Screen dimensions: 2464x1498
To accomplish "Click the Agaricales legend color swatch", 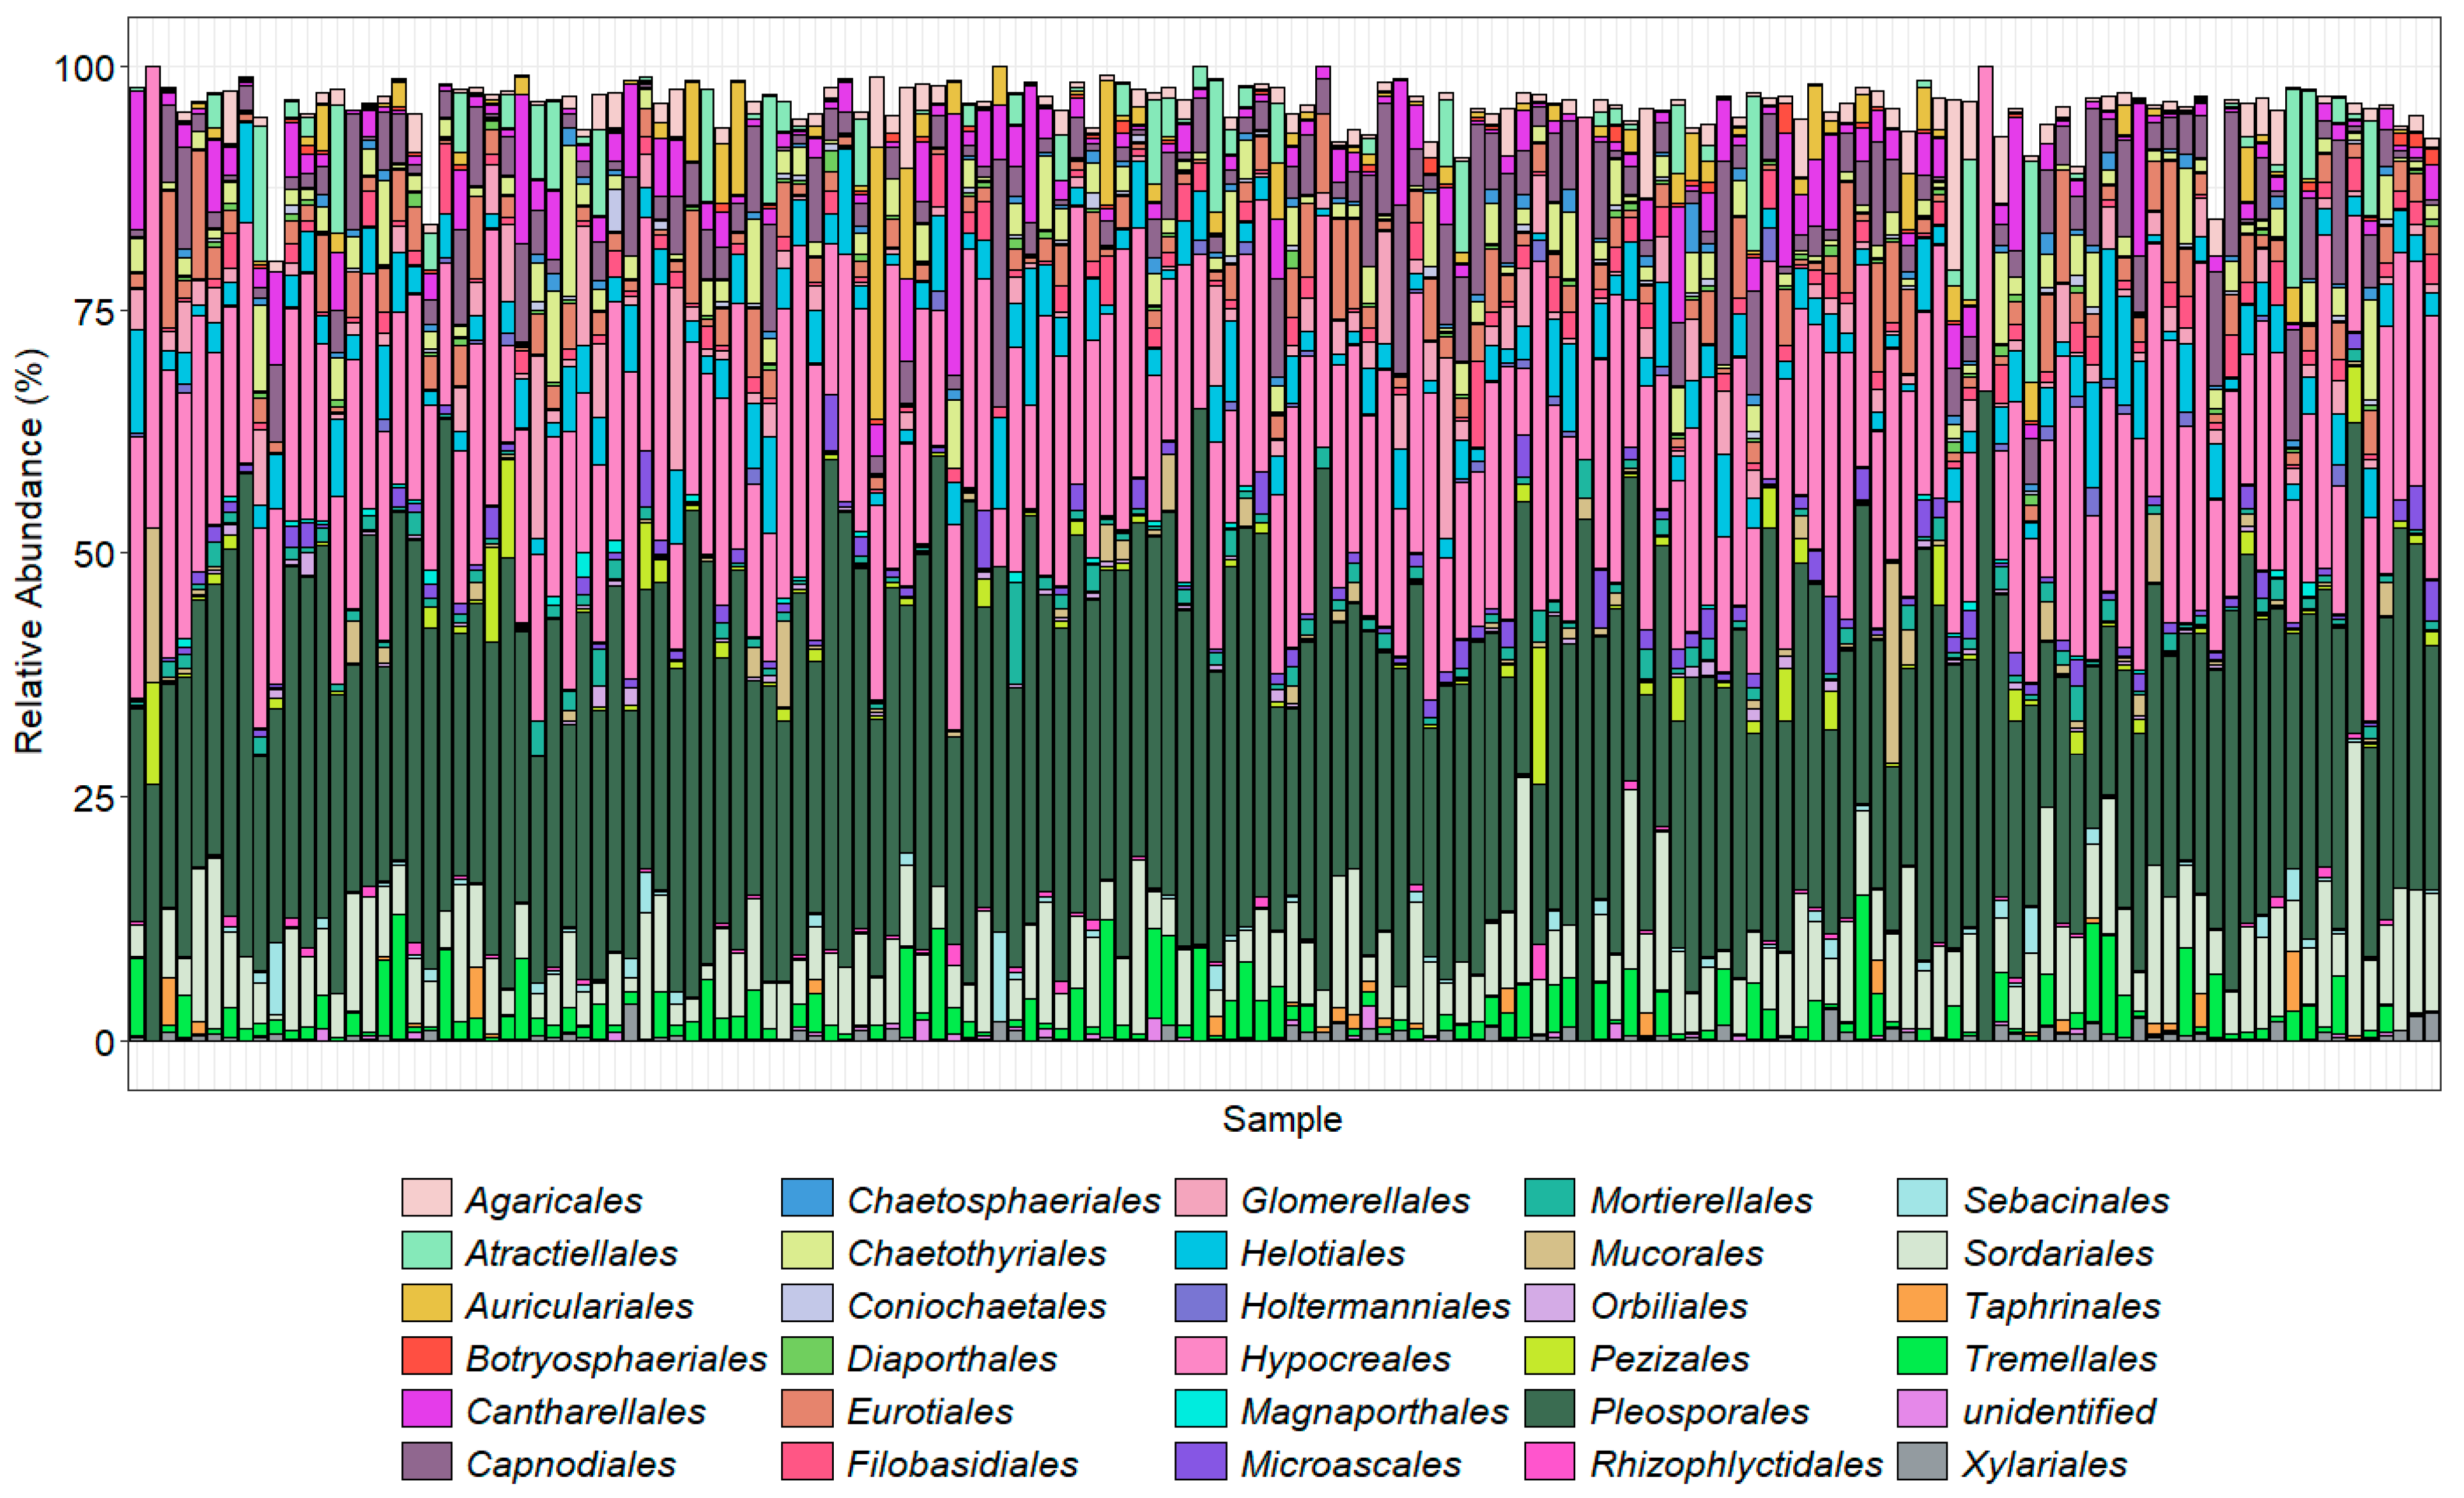I will click(x=427, y=1197).
